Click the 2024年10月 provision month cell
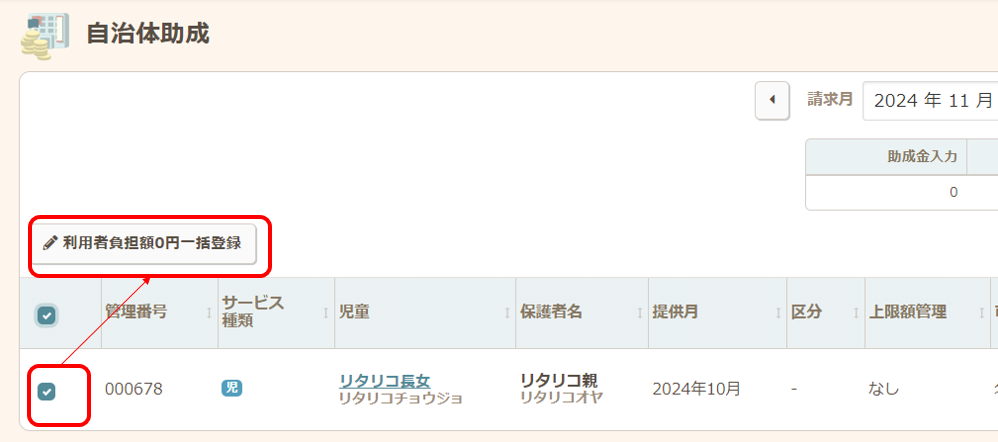998x442 pixels. click(695, 389)
